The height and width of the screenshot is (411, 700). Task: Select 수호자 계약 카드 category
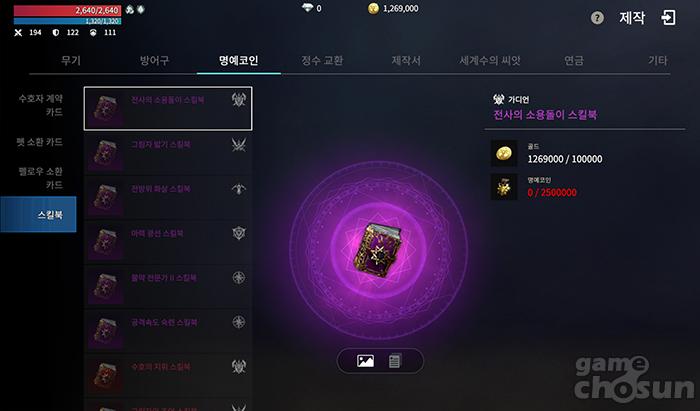coord(41,105)
